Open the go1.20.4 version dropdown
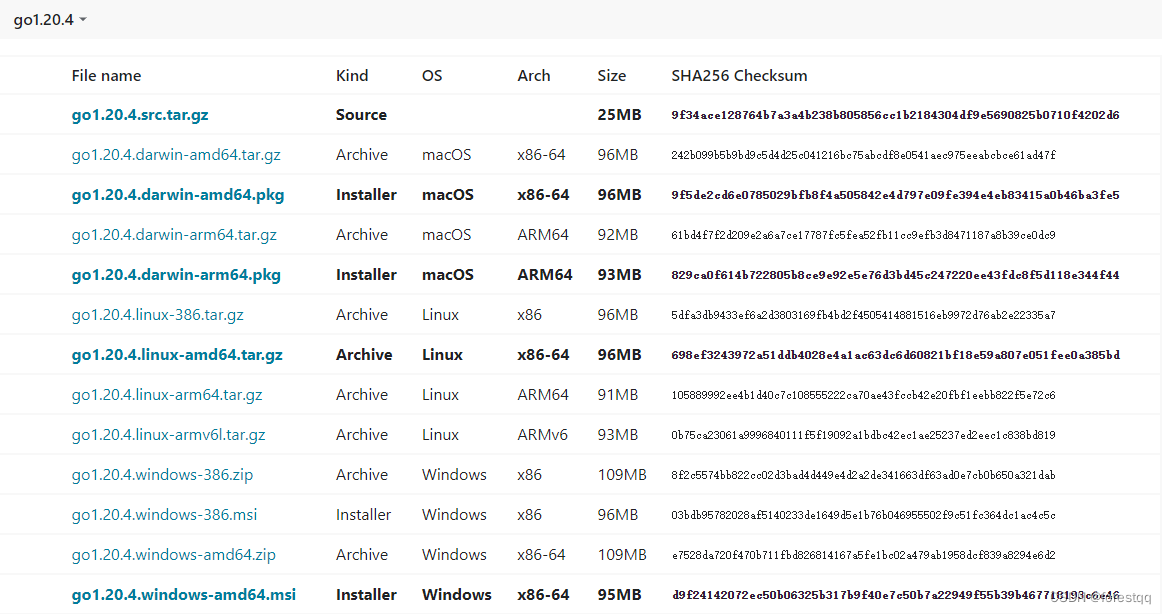1166x614 pixels. 46,18
